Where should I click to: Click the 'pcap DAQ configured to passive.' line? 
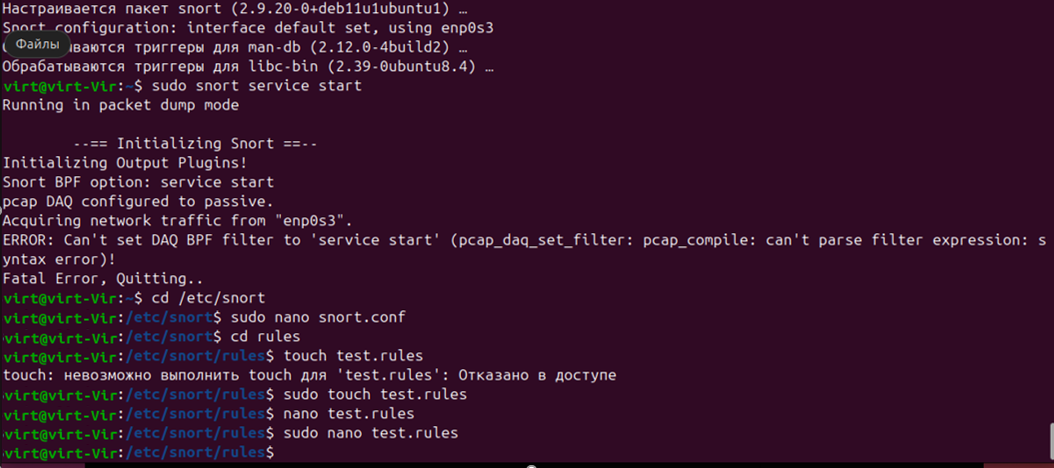coord(138,201)
